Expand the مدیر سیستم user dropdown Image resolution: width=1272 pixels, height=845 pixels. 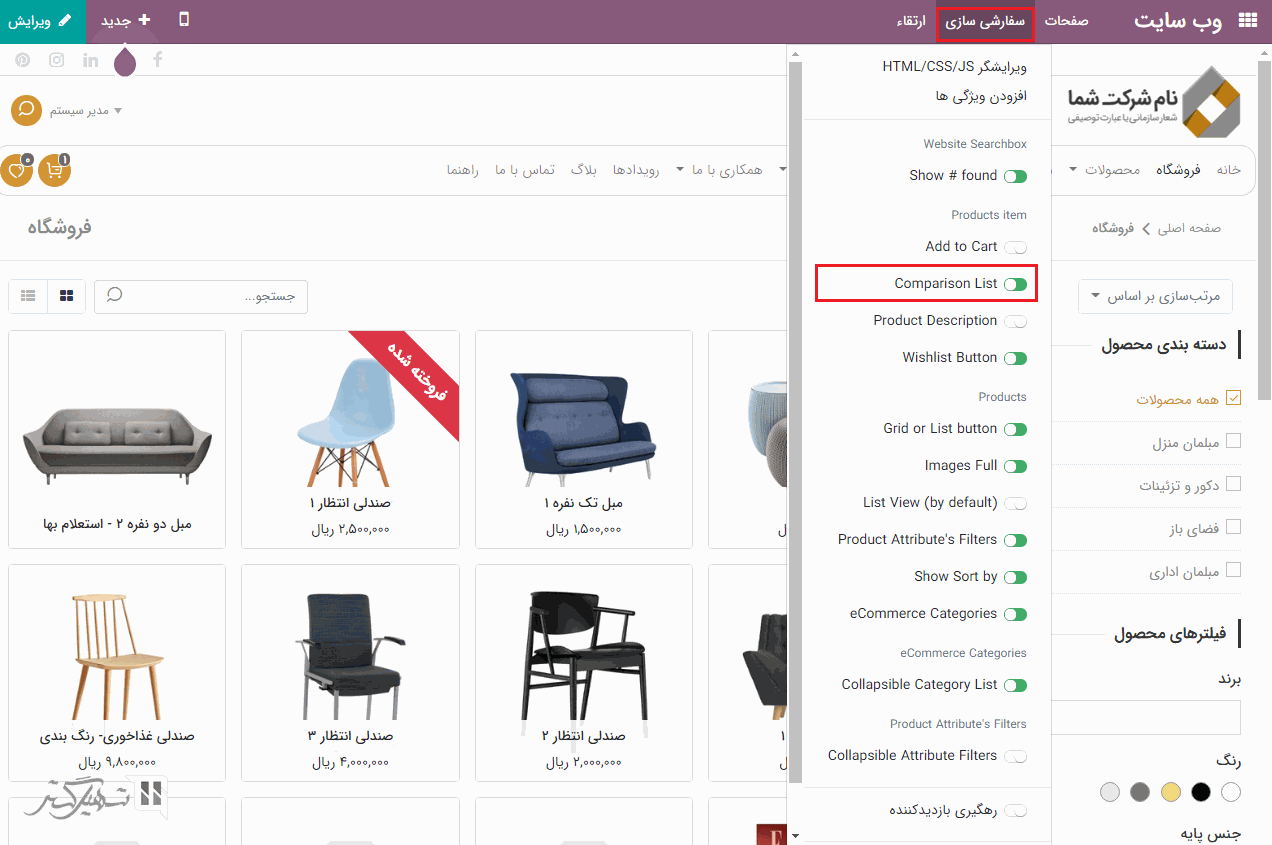pos(86,111)
